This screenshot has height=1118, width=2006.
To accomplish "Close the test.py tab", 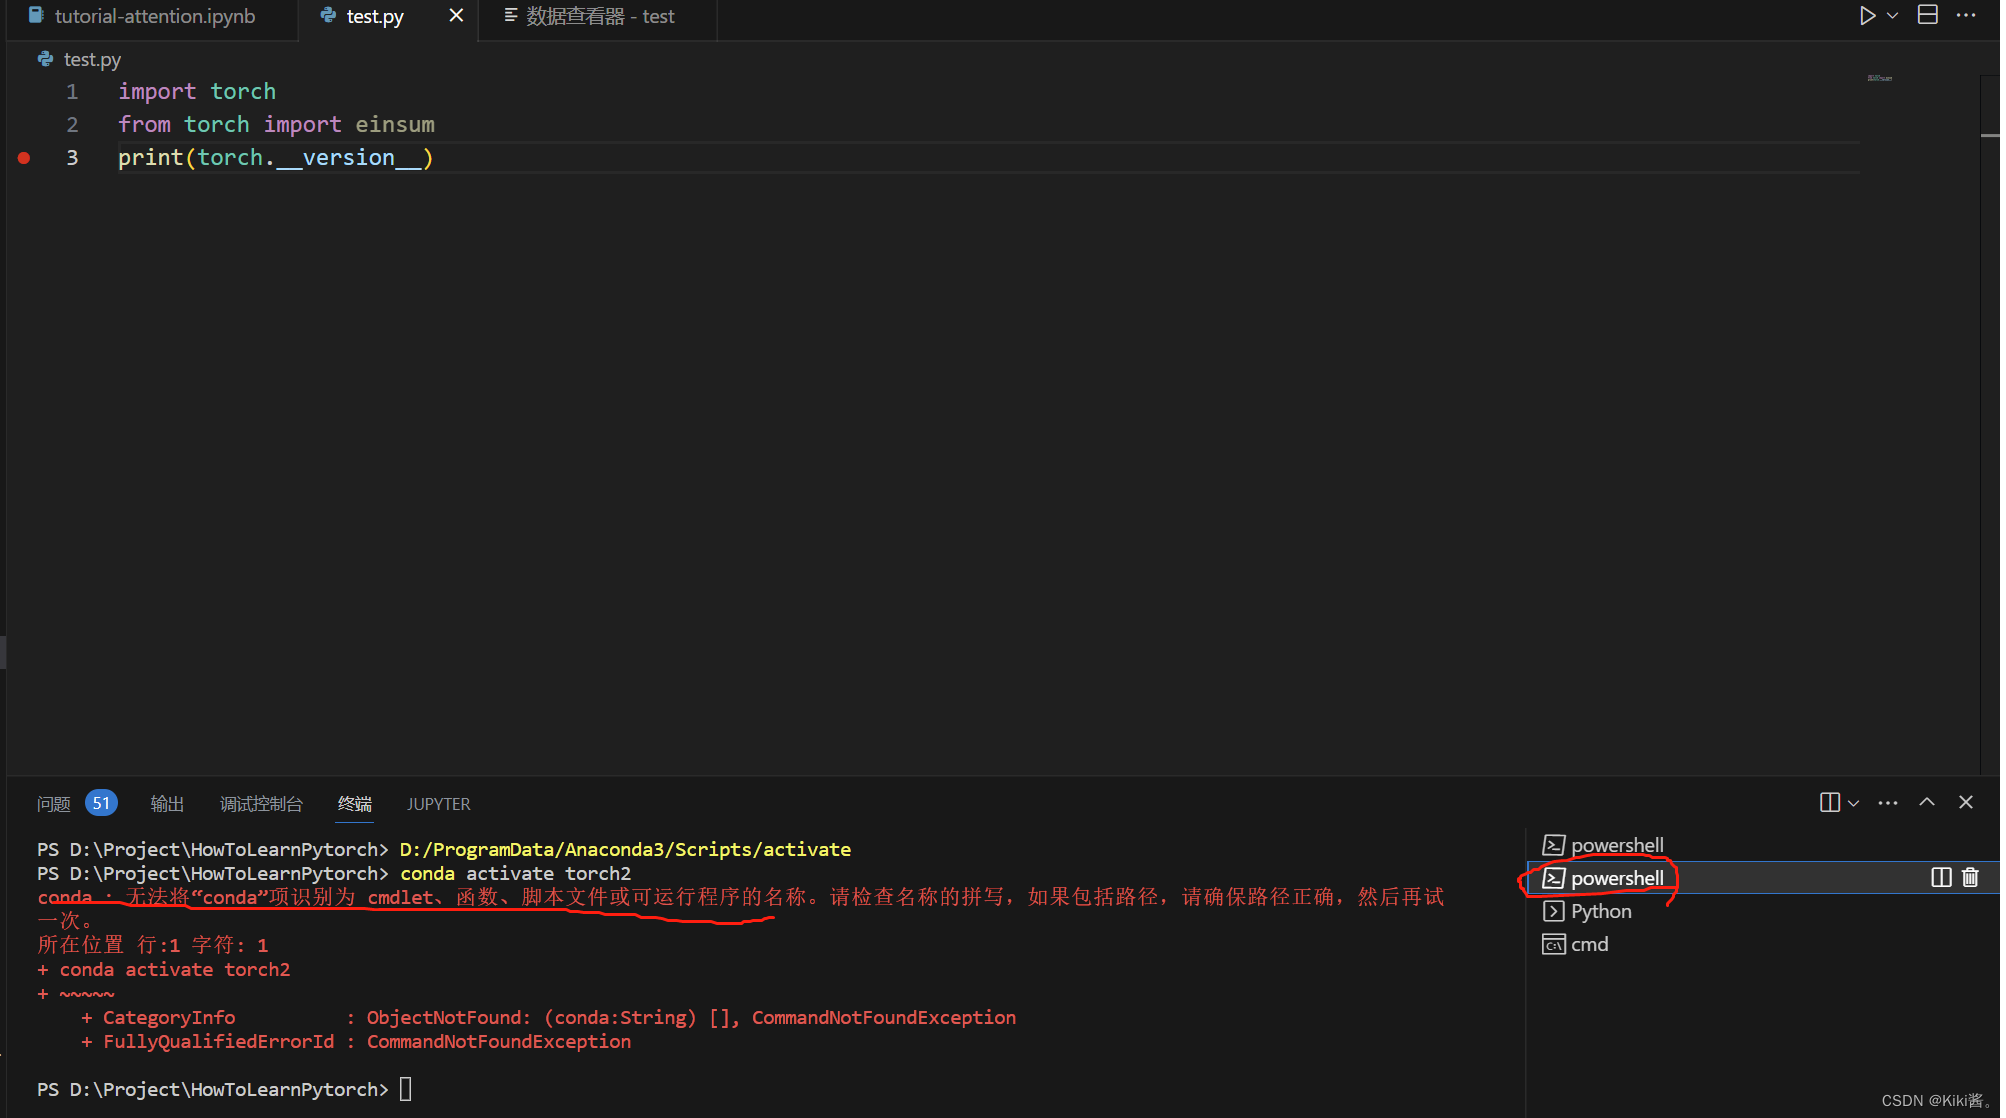I will click(455, 15).
